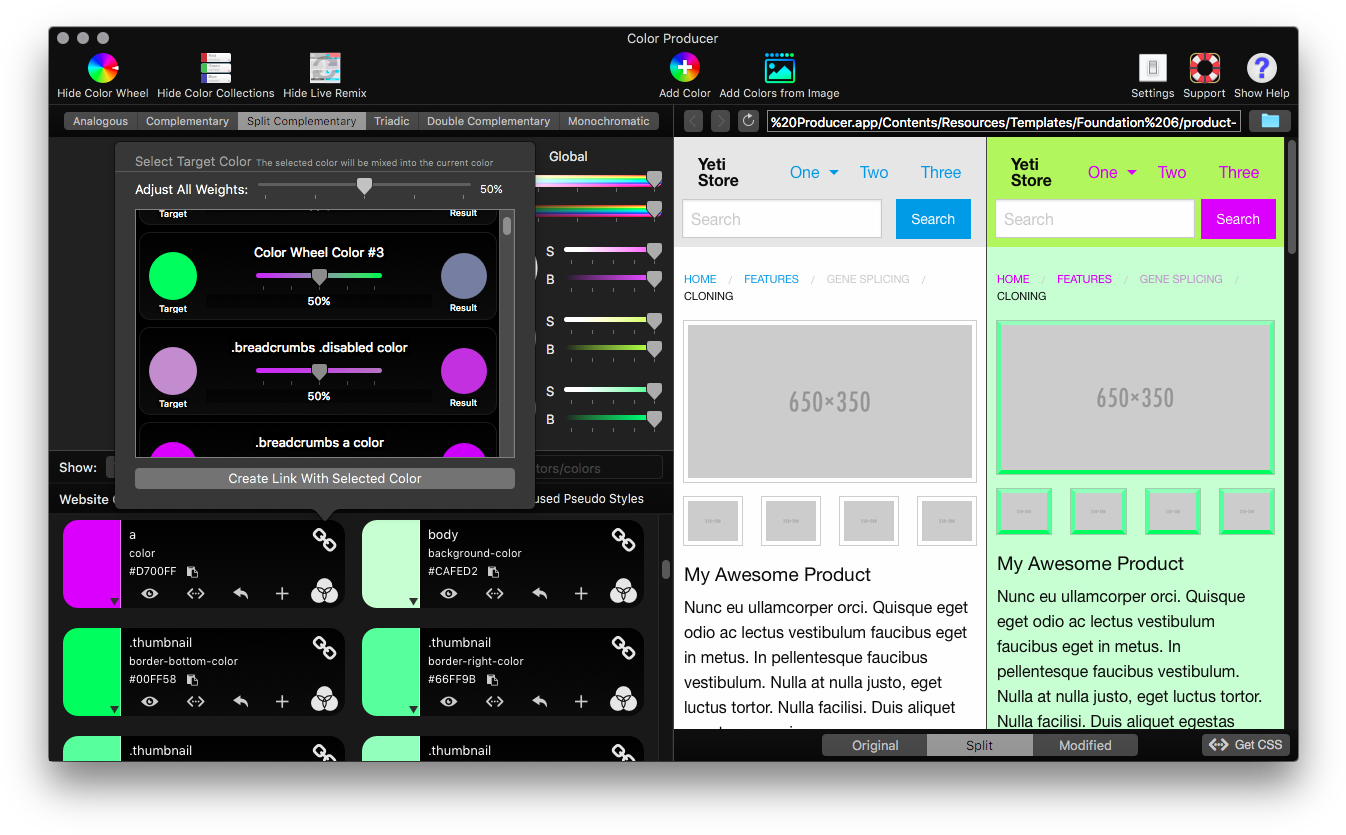Click Create Link With Selected Color button
Image resolution: width=1346 pixels, height=835 pixels.
pos(325,478)
